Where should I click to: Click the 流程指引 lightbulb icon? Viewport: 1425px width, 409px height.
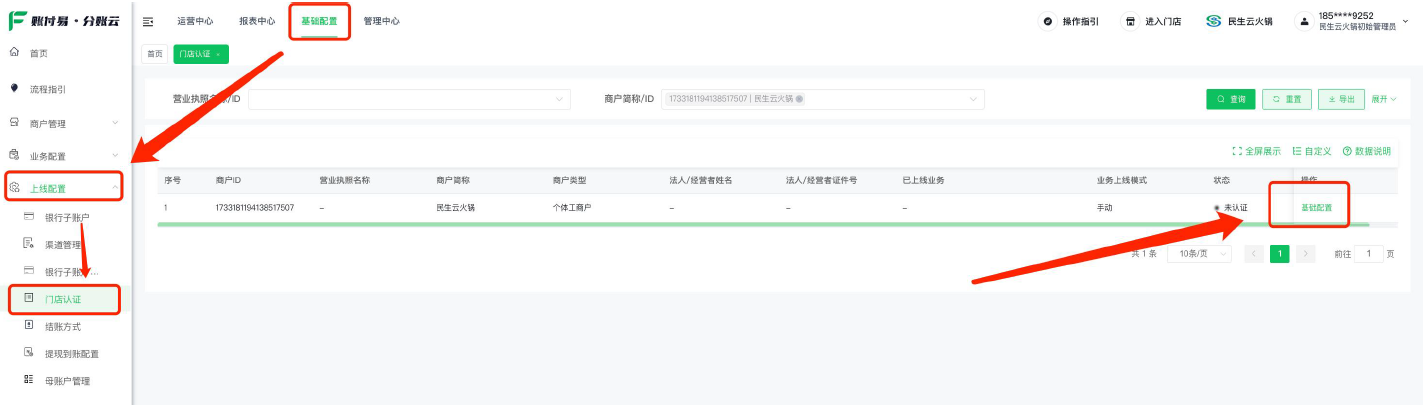pyautogui.click(x=14, y=88)
